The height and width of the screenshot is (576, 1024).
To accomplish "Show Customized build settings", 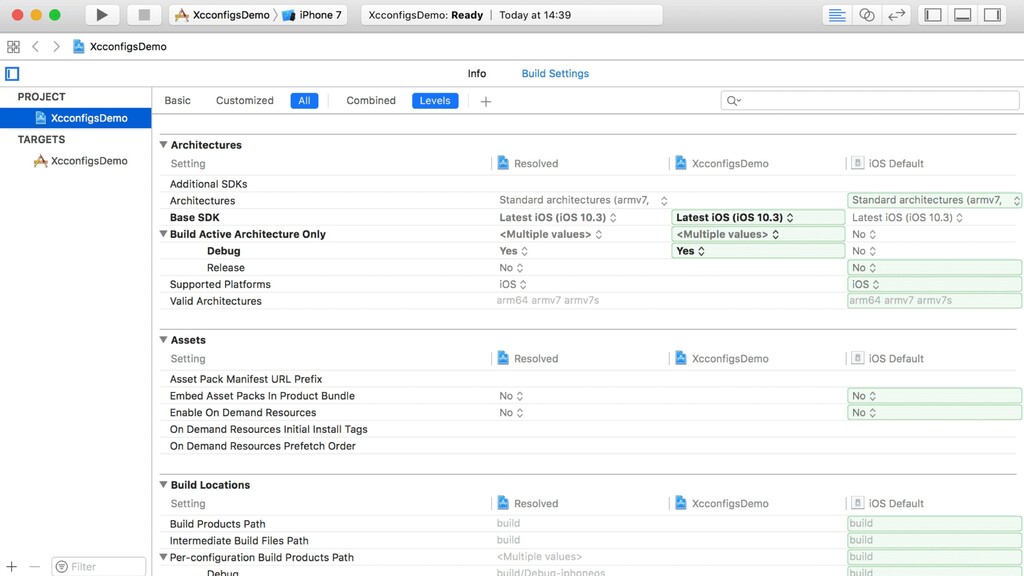I will [245, 101].
